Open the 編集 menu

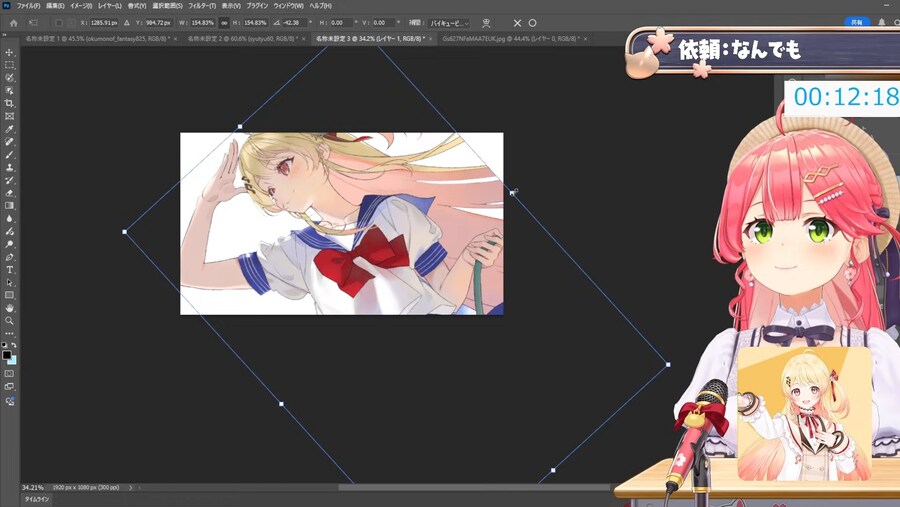pos(55,6)
